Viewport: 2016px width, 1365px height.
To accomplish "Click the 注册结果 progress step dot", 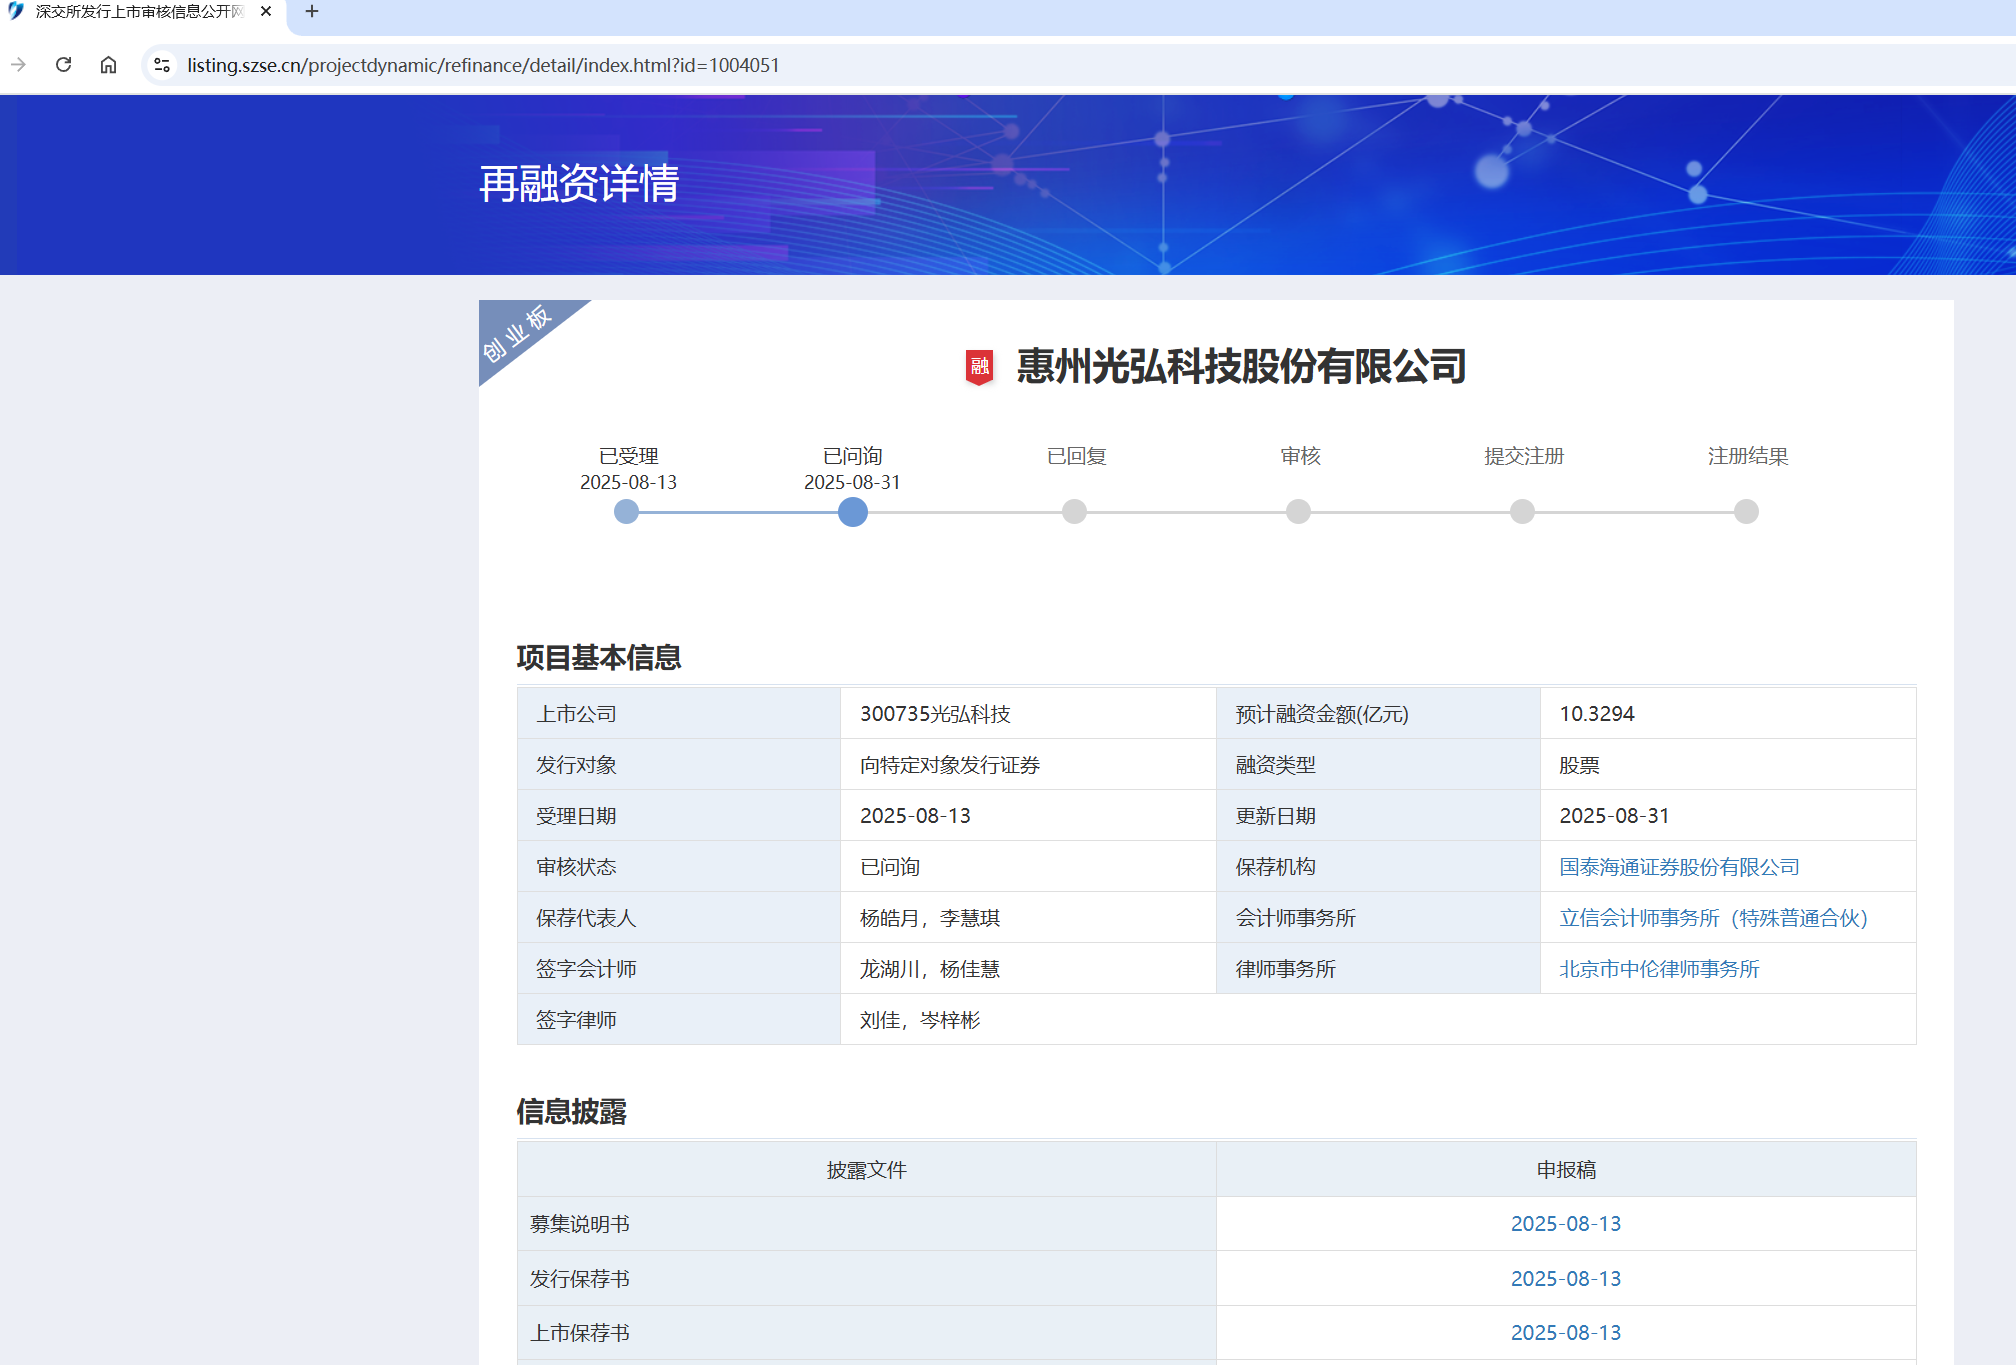I will (x=1746, y=512).
